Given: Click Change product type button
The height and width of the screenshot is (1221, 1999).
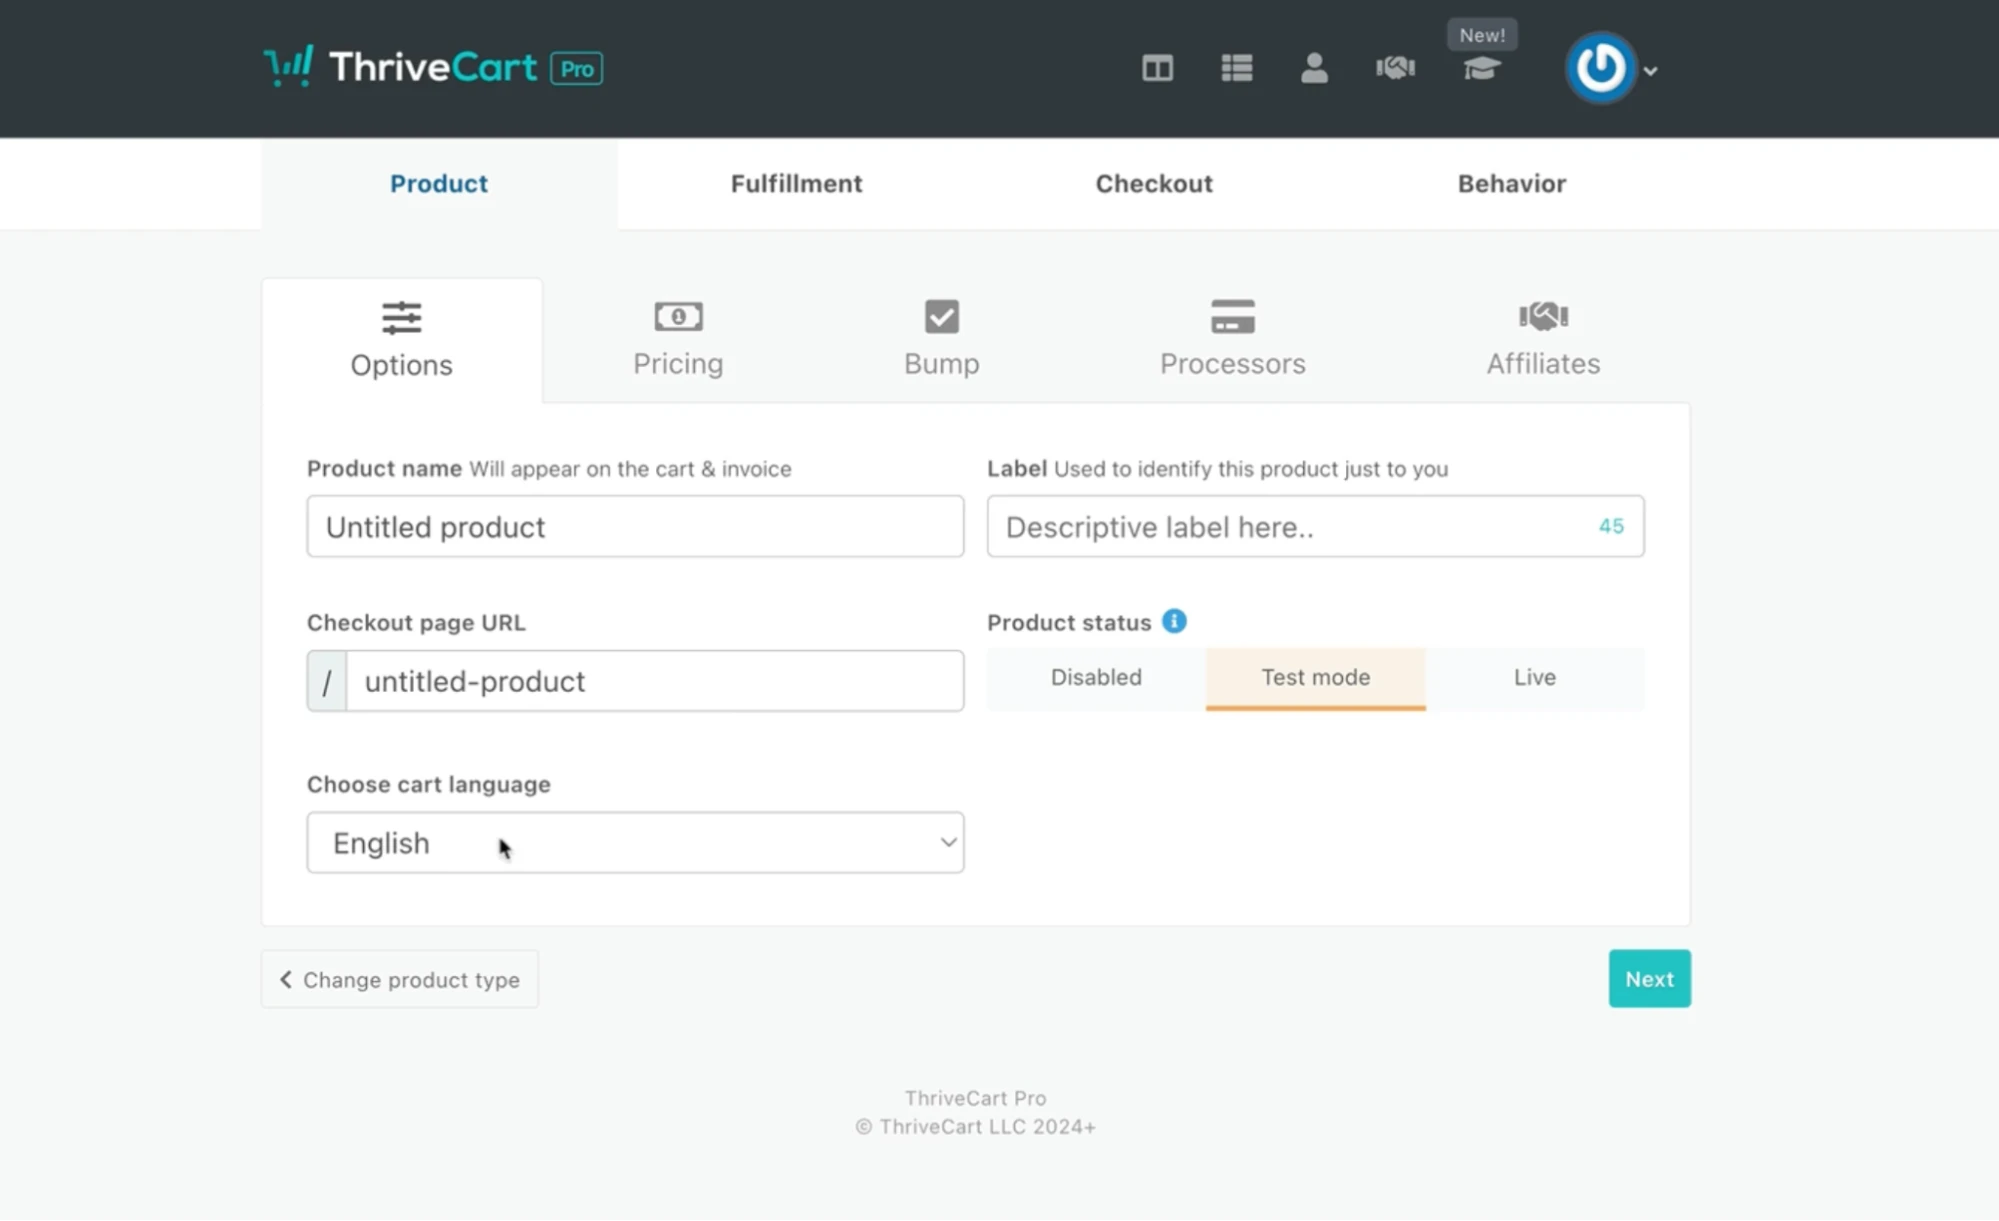Looking at the screenshot, I should (400, 979).
